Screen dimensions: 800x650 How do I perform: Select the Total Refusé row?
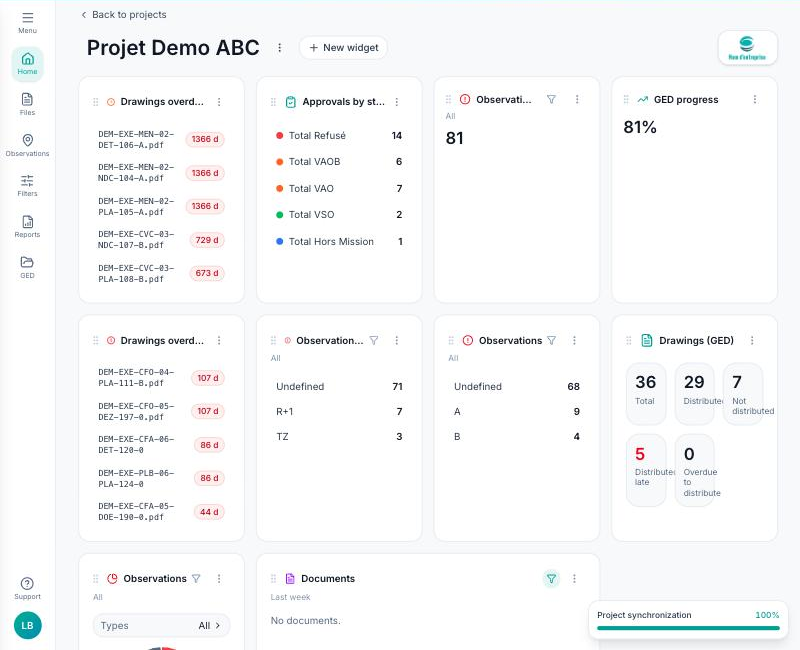[339, 136]
